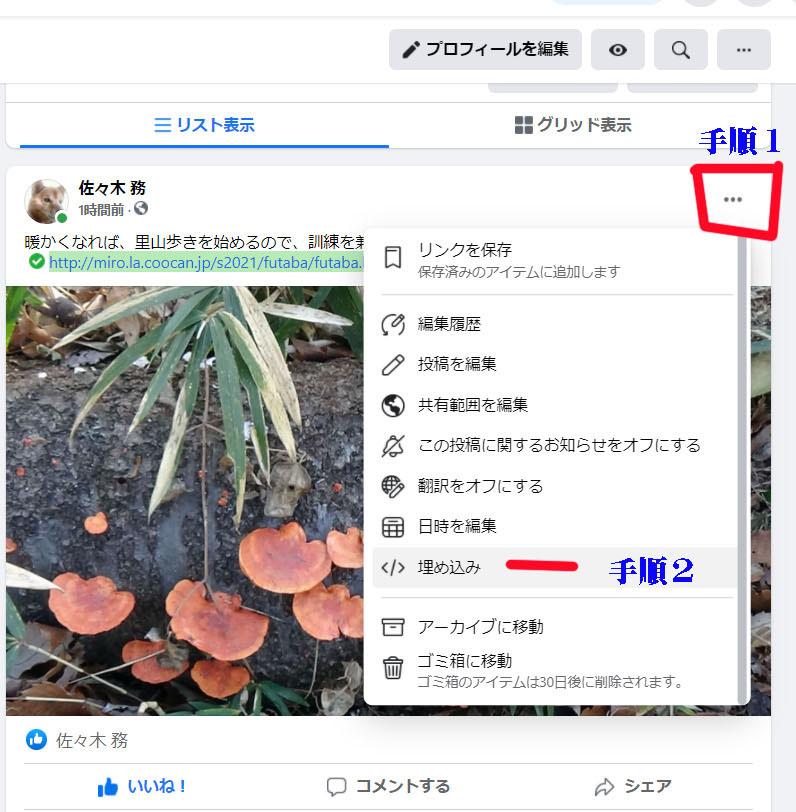
Task: Click the profile search magnifier icon
Action: click(x=681, y=50)
